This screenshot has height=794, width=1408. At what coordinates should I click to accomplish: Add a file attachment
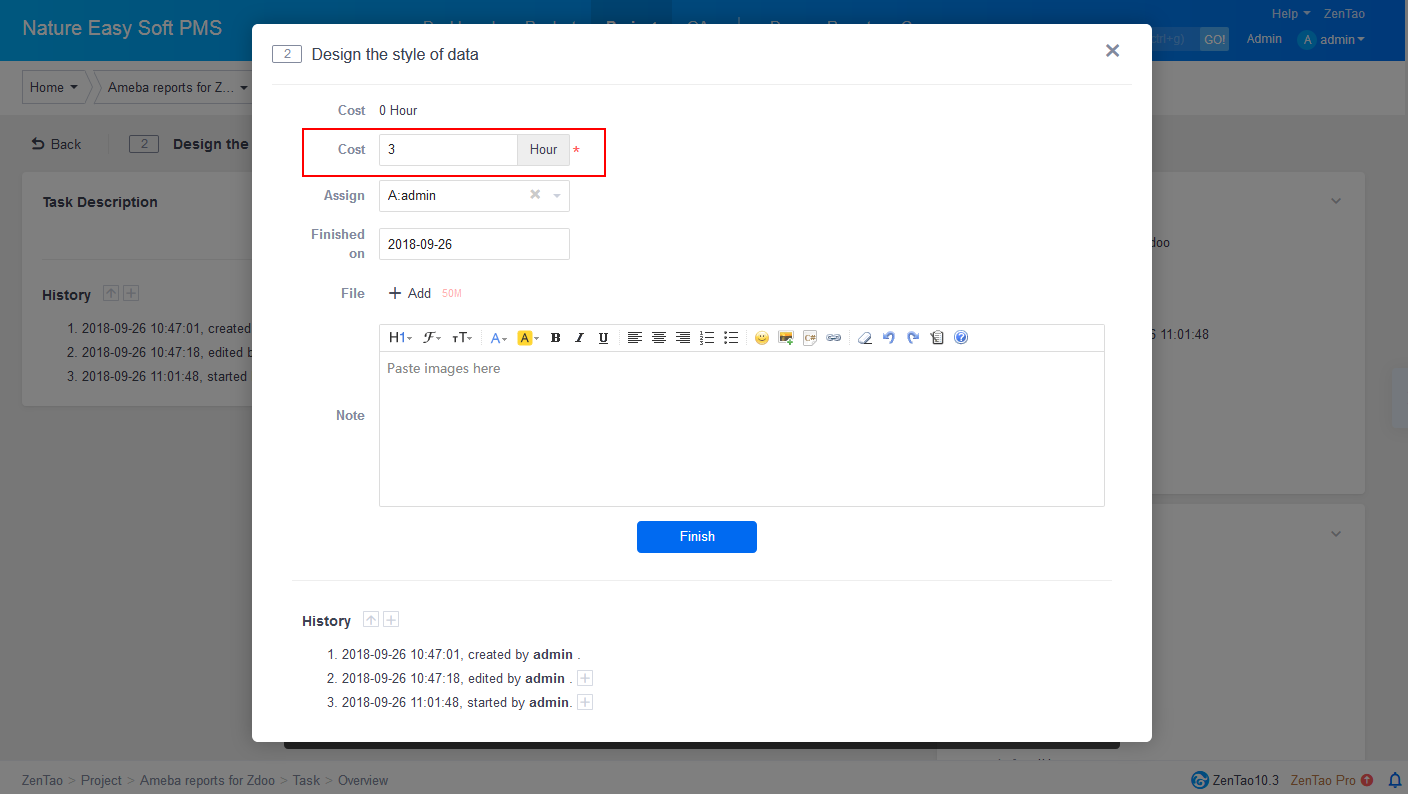410,293
